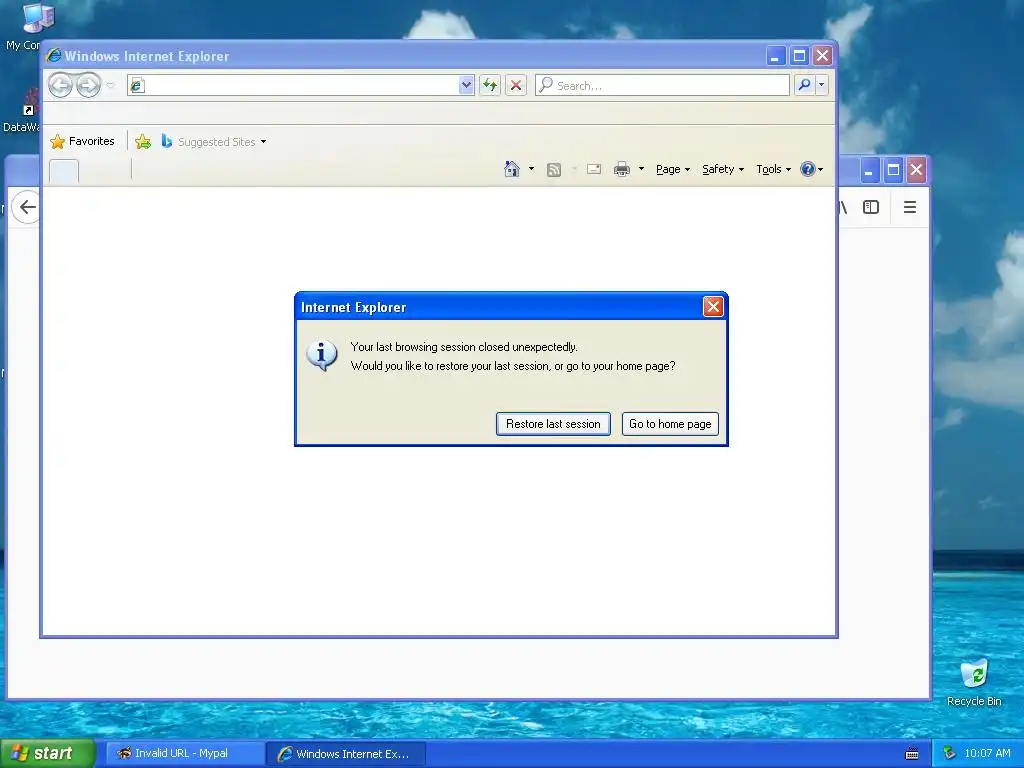Switch to Invalid URL - Mypal taskbar item
1024x768 pixels.
click(184, 754)
